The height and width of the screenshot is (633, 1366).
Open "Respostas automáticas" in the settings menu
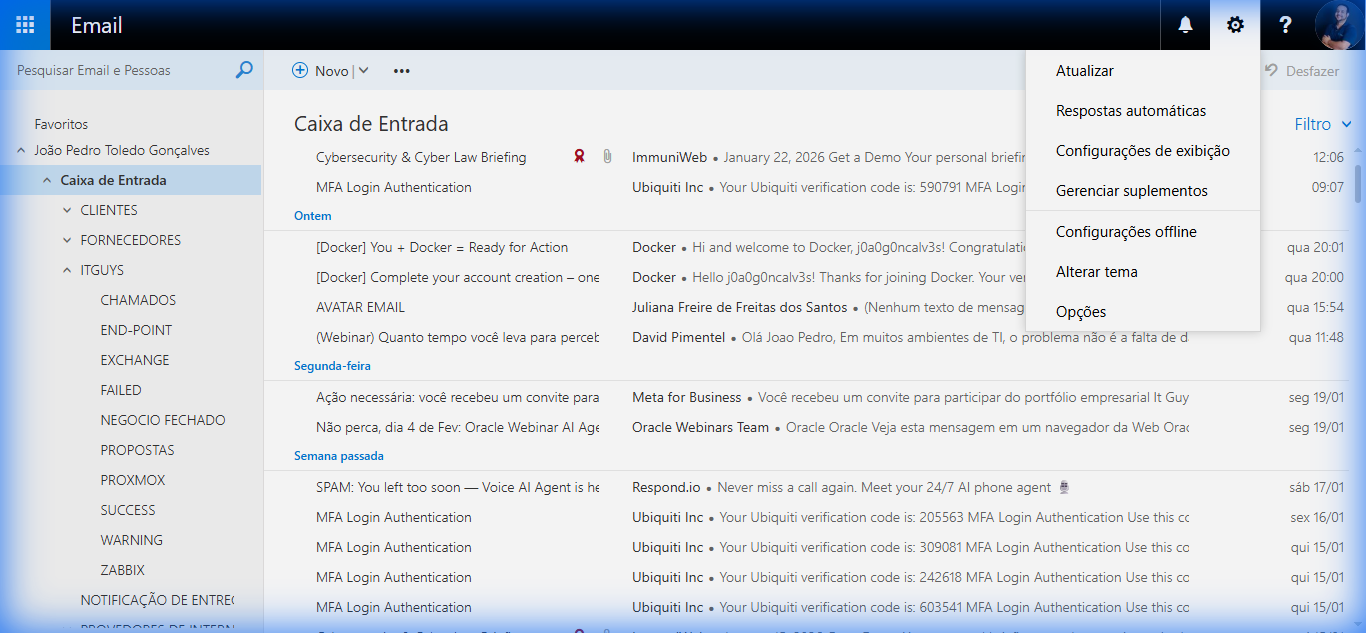click(x=1131, y=110)
